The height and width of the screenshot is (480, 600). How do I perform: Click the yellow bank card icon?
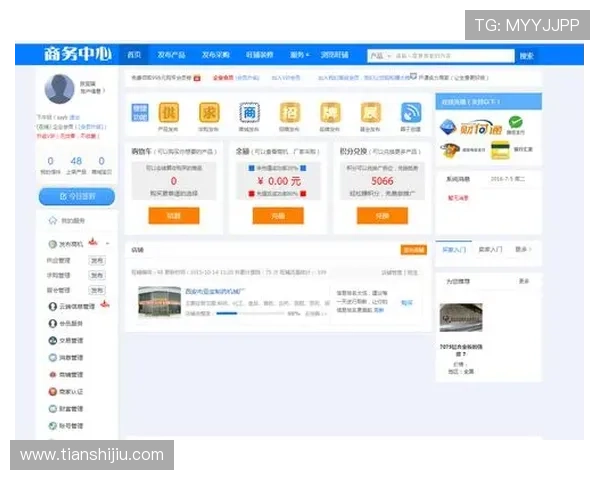click(x=501, y=150)
